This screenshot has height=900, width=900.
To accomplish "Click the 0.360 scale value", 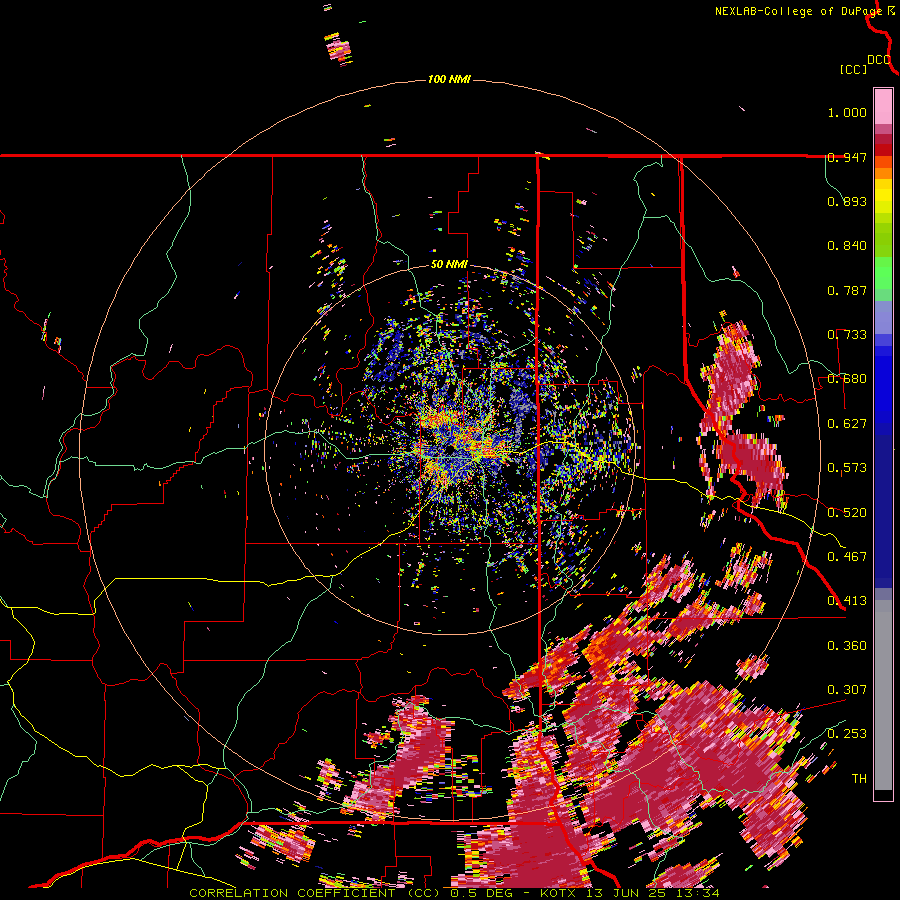I will click(847, 646).
